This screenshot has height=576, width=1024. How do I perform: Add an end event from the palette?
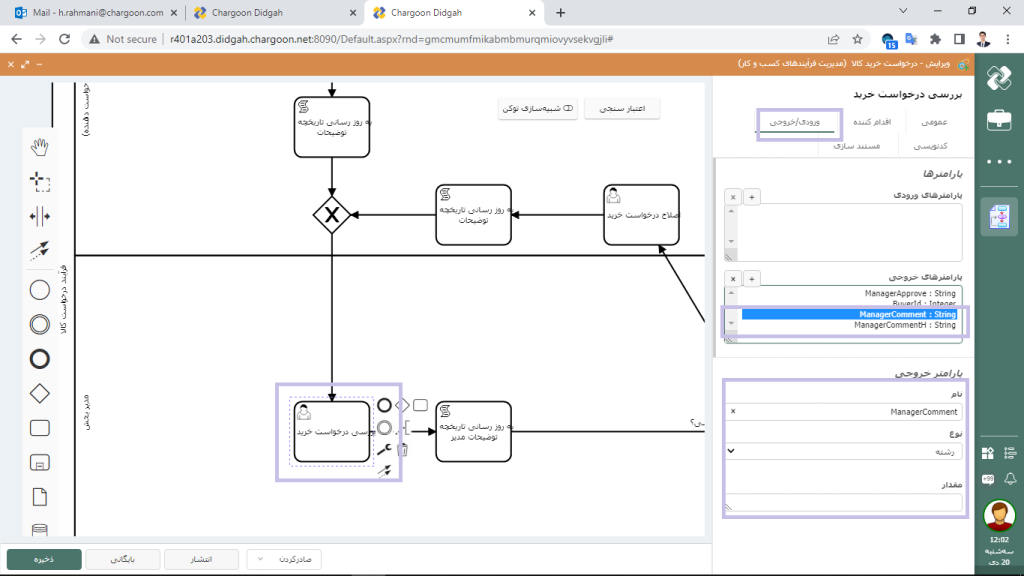(40, 359)
